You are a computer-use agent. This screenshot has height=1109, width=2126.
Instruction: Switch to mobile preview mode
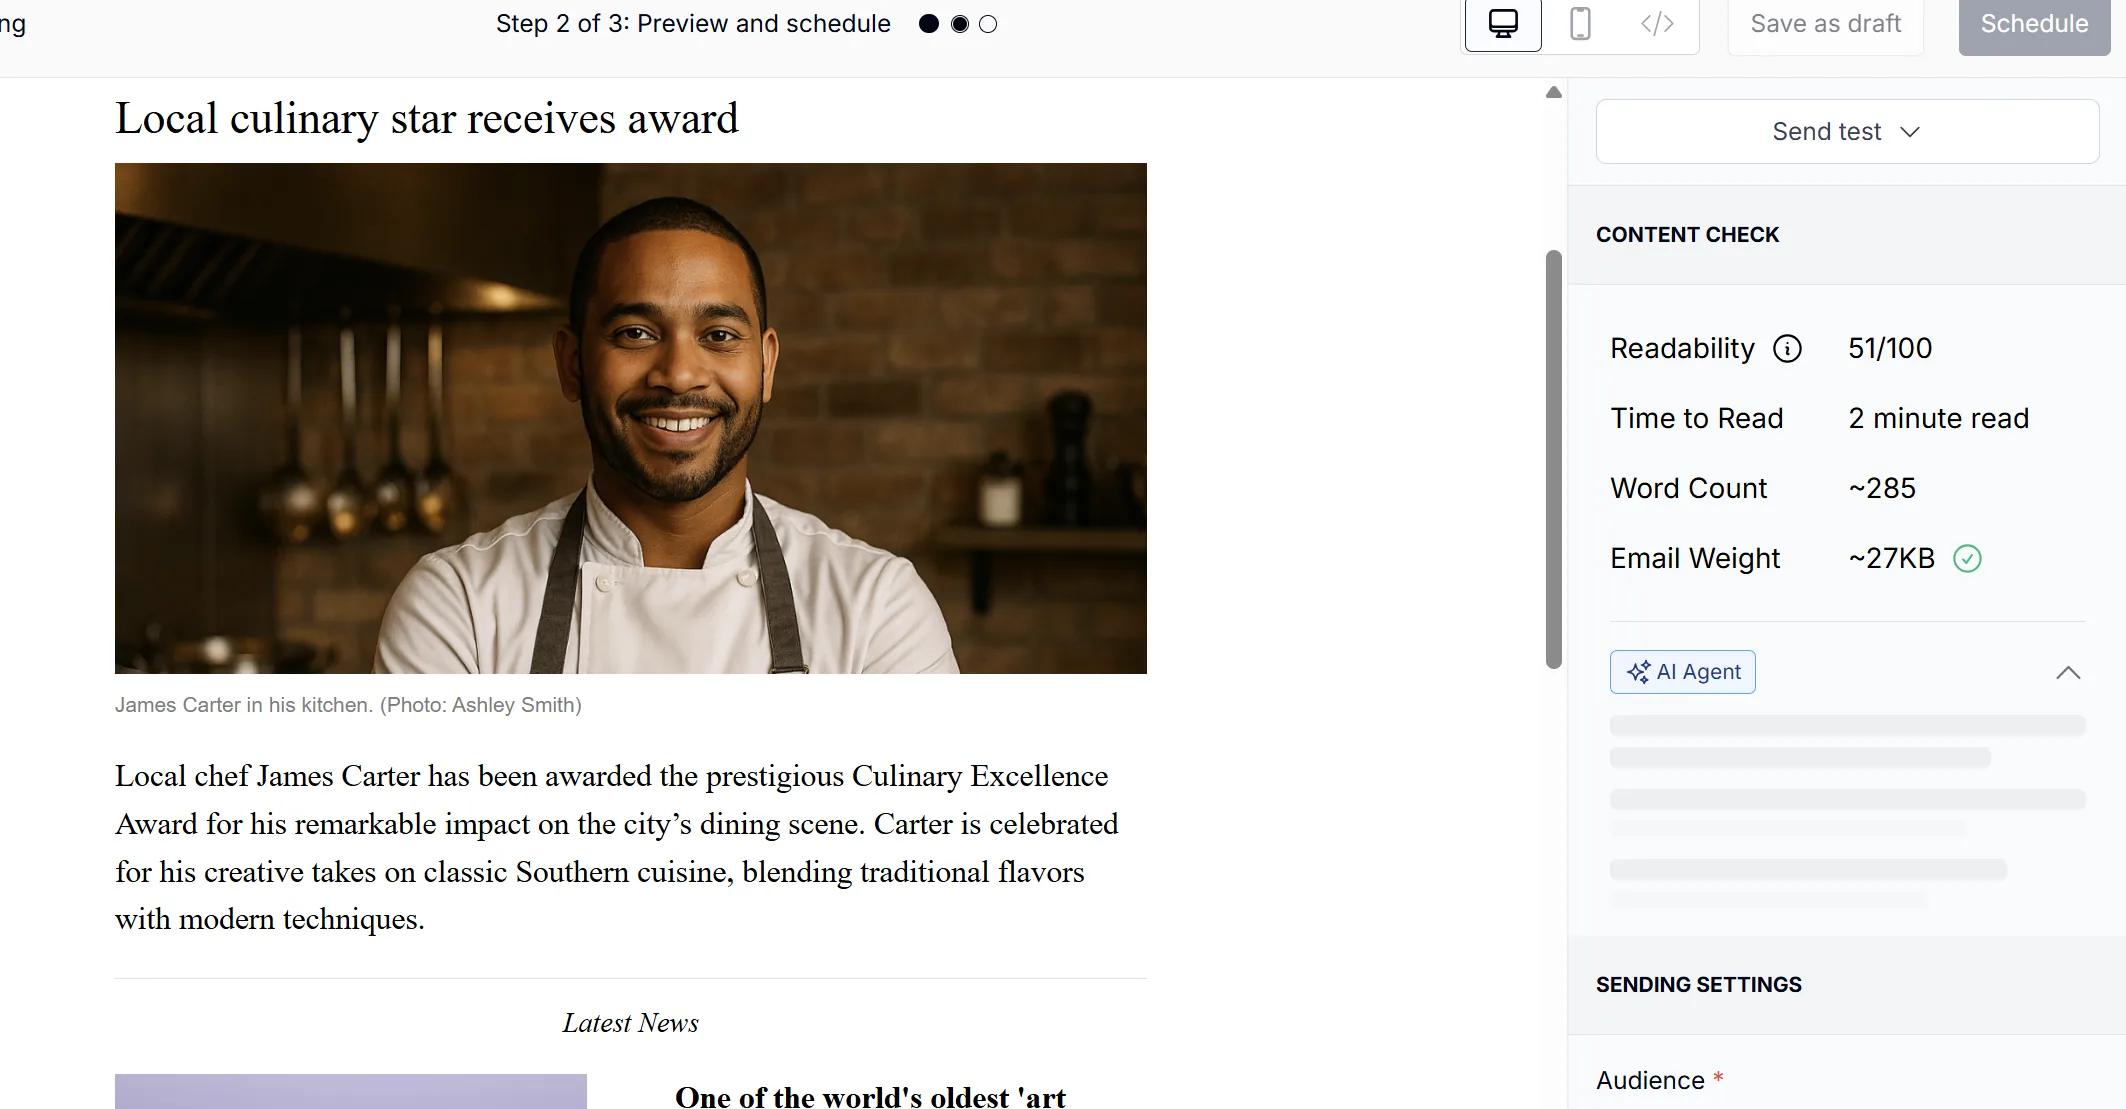click(x=1580, y=24)
